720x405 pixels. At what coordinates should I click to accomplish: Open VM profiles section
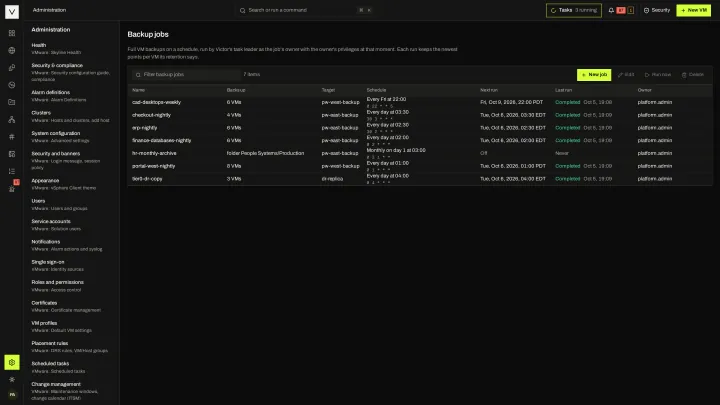[x=71, y=326]
